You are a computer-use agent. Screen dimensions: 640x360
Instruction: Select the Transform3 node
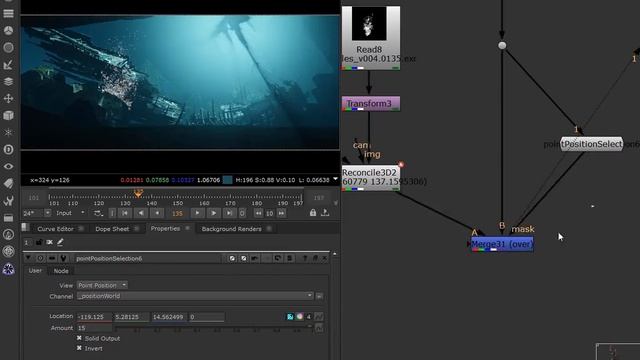click(x=371, y=104)
